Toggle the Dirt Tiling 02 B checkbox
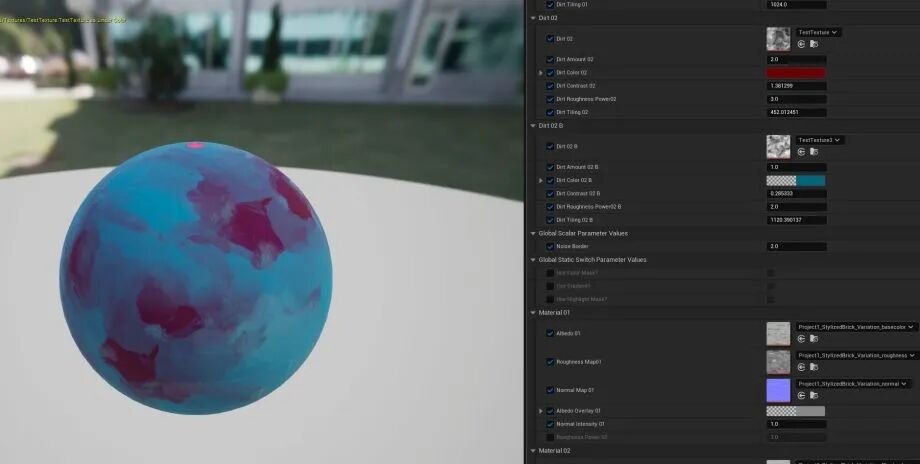 [x=550, y=220]
